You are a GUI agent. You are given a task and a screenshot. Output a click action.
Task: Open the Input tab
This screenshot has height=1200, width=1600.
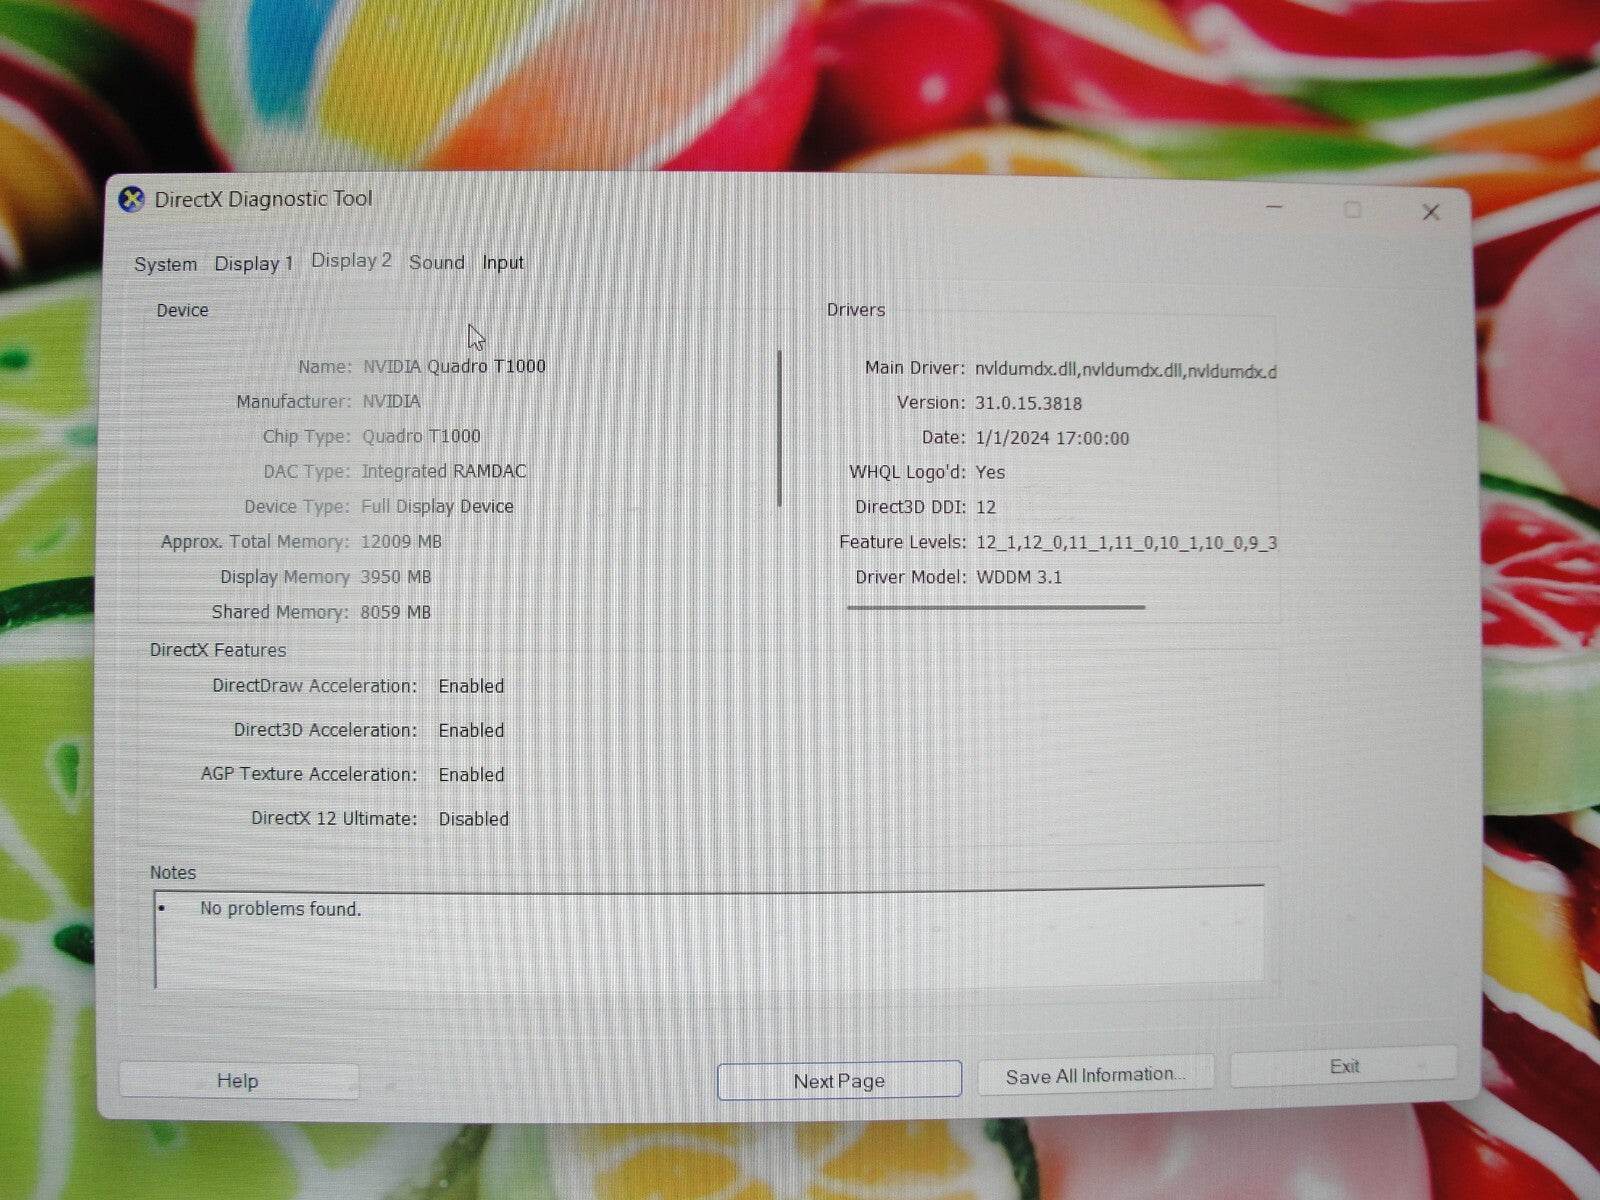pyautogui.click(x=502, y=262)
